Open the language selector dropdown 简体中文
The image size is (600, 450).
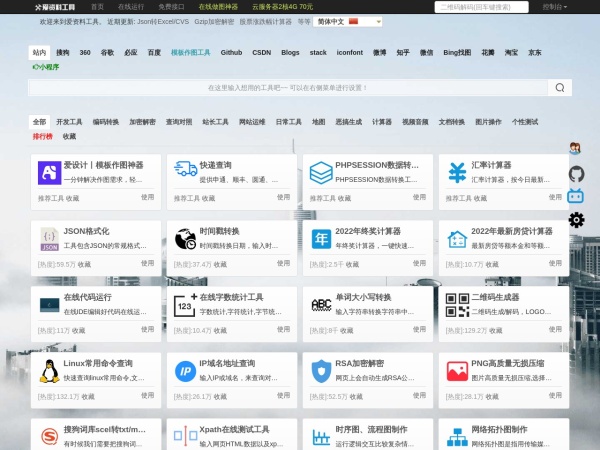pyautogui.click(x=334, y=21)
